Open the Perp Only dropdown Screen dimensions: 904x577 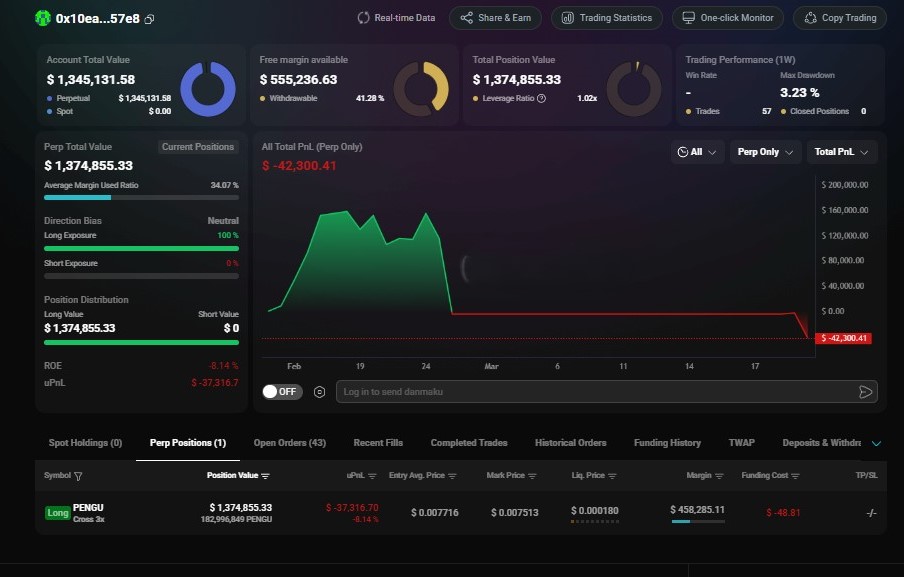765,152
